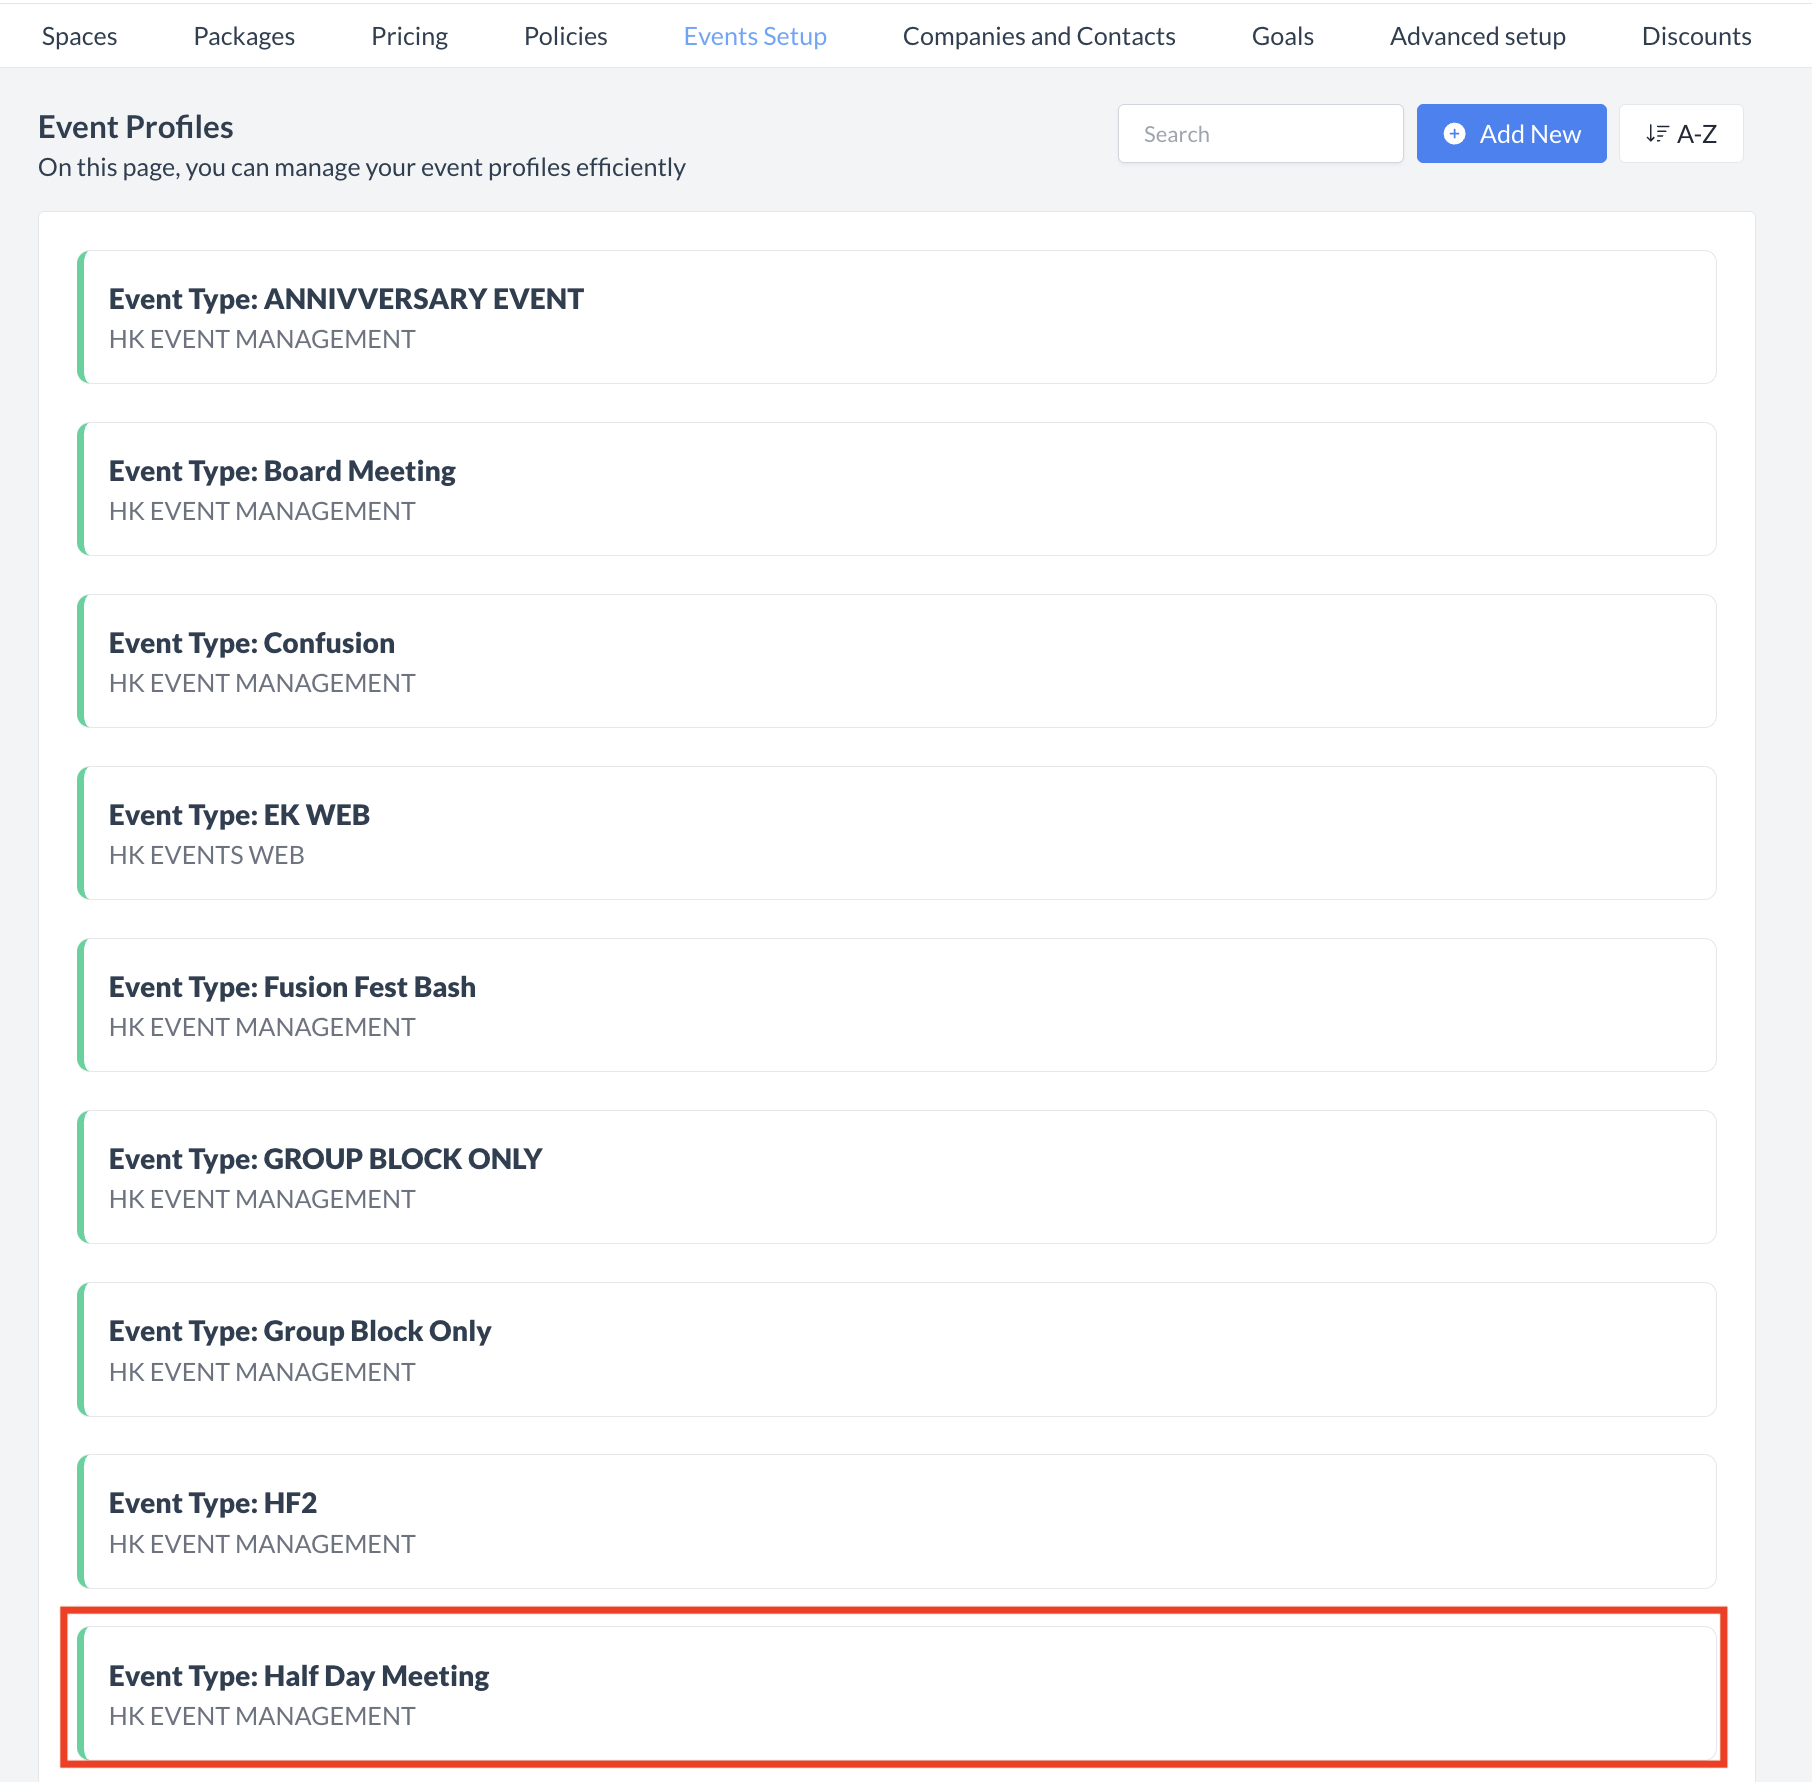Click the plus icon on Add New button
Screen dimensions: 1812x1782
[x=1456, y=133]
